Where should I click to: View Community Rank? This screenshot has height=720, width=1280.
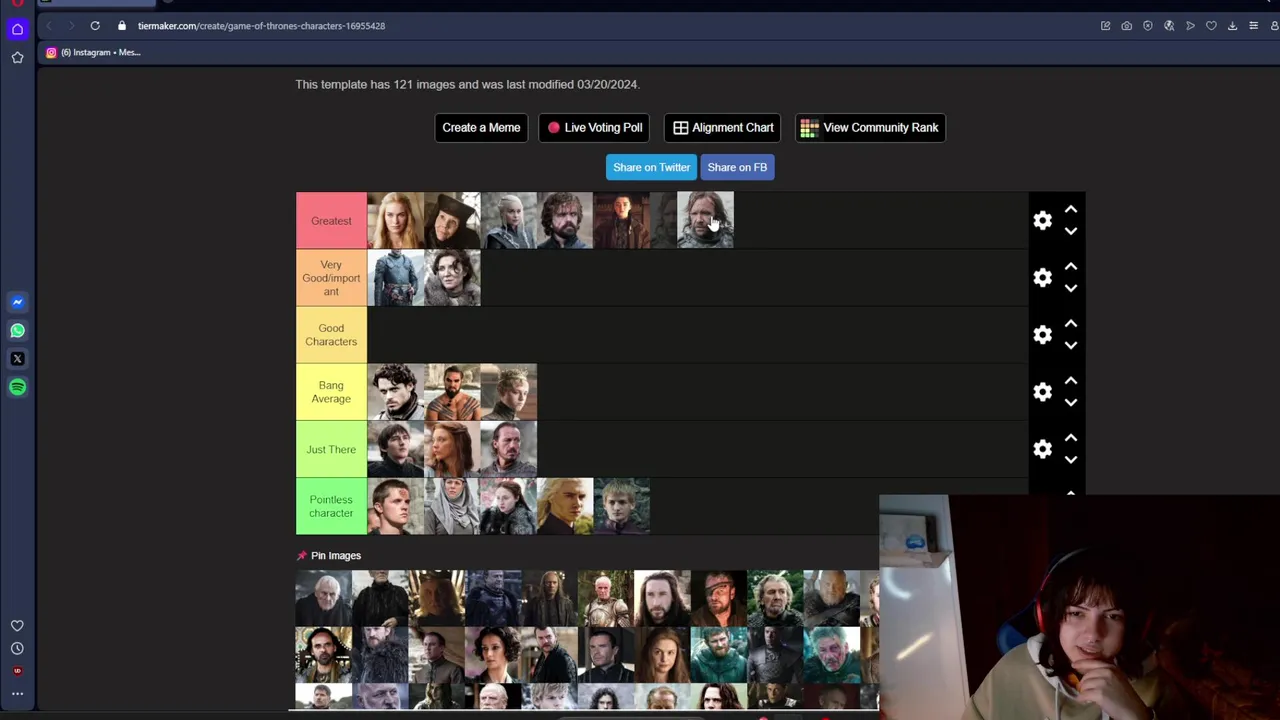pyautogui.click(x=870, y=128)
